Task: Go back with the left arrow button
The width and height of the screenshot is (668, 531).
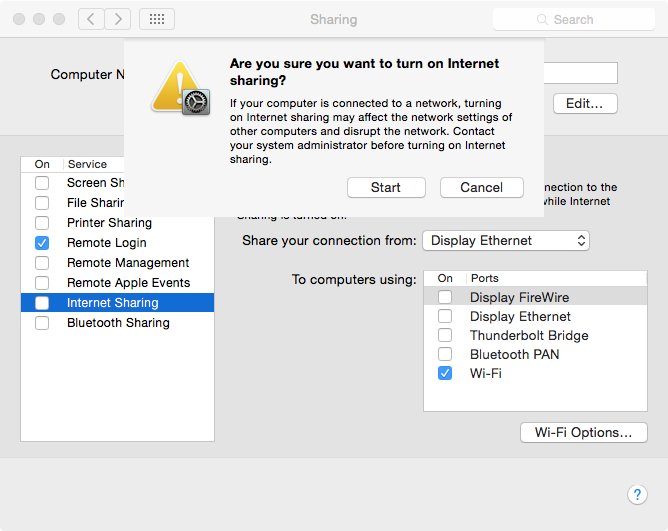Action: coord(91,19)
